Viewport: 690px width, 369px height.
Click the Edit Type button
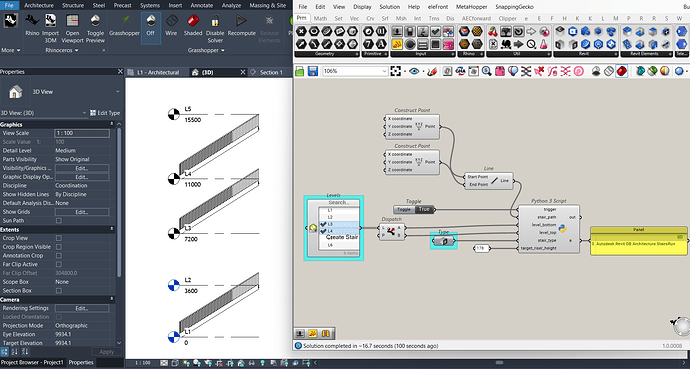(105, 113)
